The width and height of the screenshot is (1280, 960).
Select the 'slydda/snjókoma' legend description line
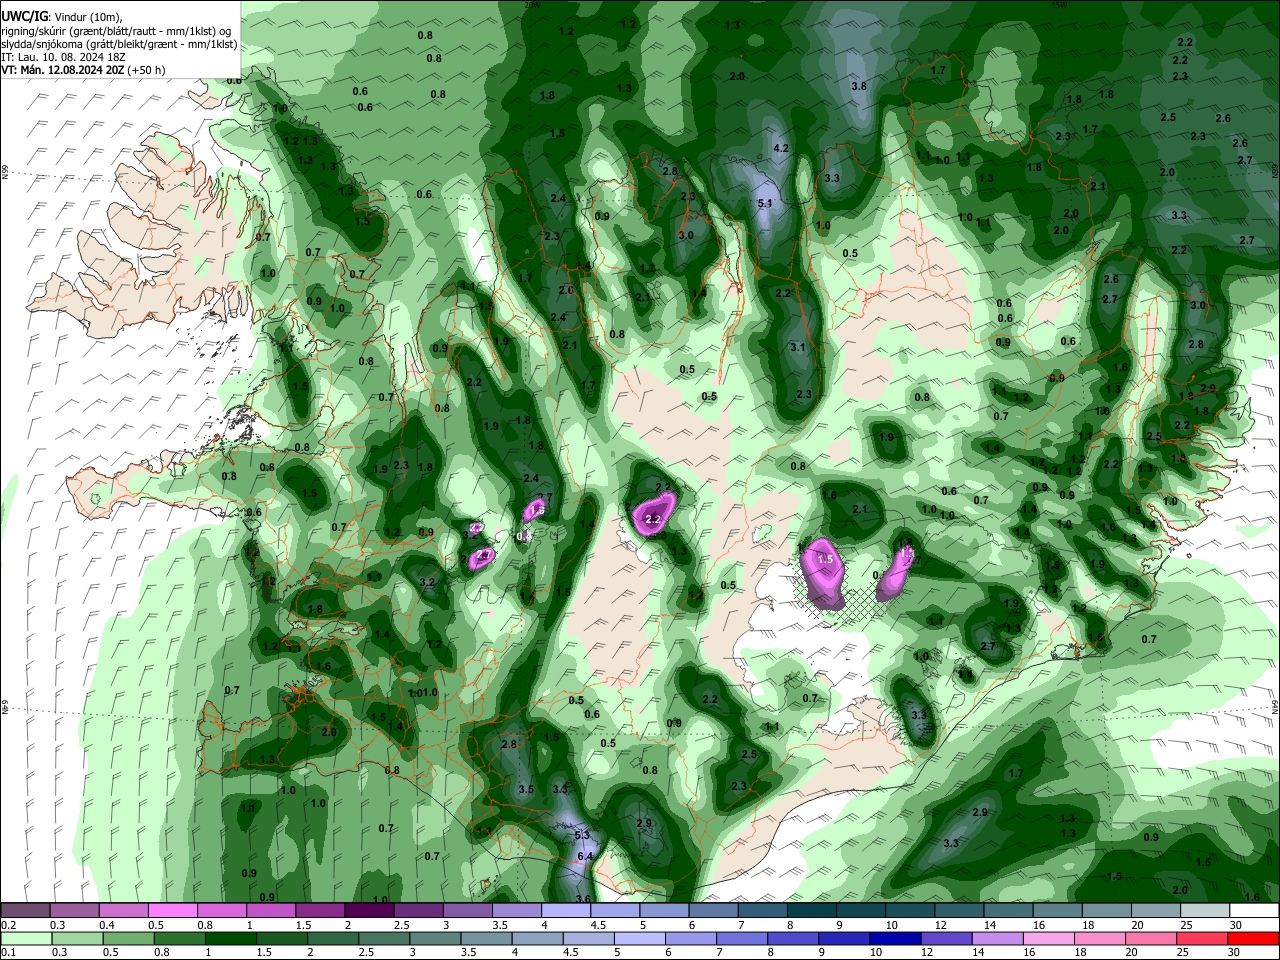[x=119, y=44]
